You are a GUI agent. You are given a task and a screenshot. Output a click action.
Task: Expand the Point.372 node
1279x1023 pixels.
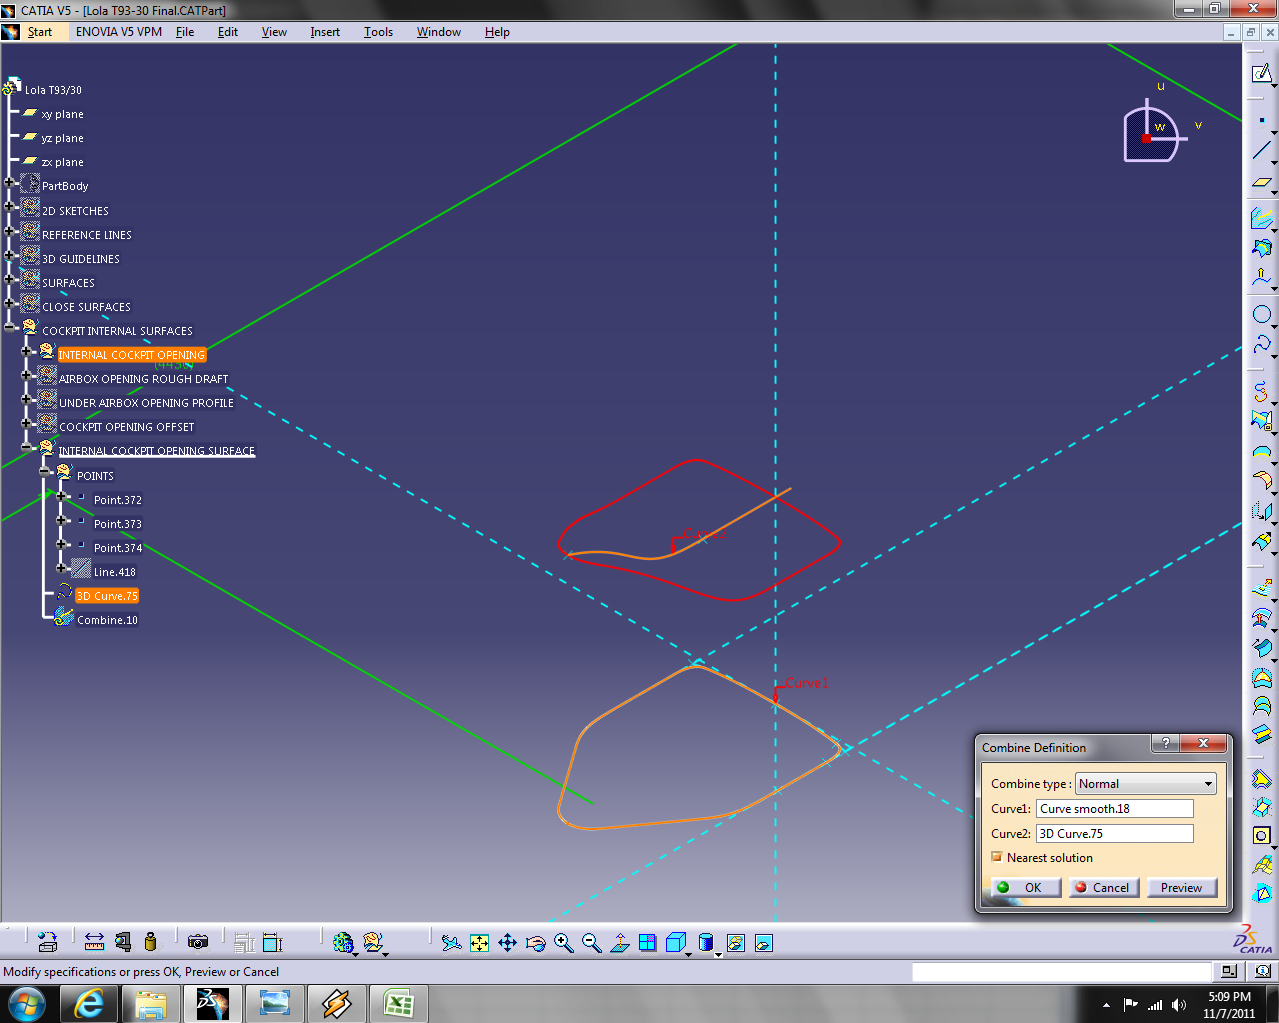(x=61, y=495)
